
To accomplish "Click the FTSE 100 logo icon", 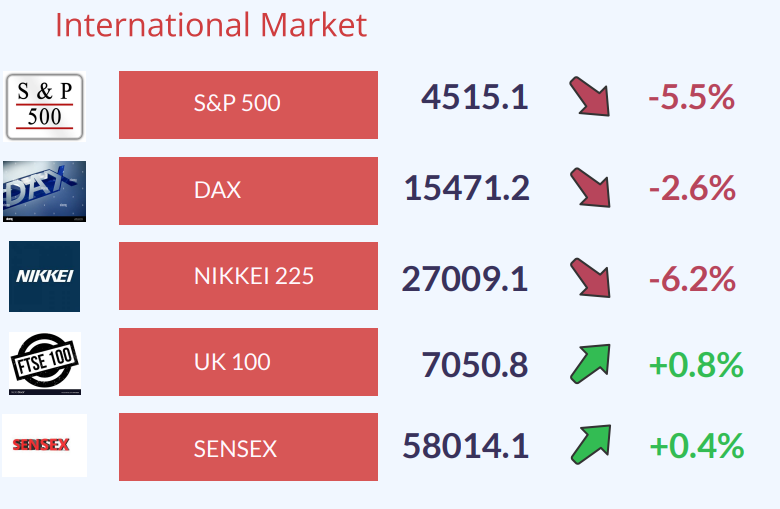I will click(x=44, y=360).
